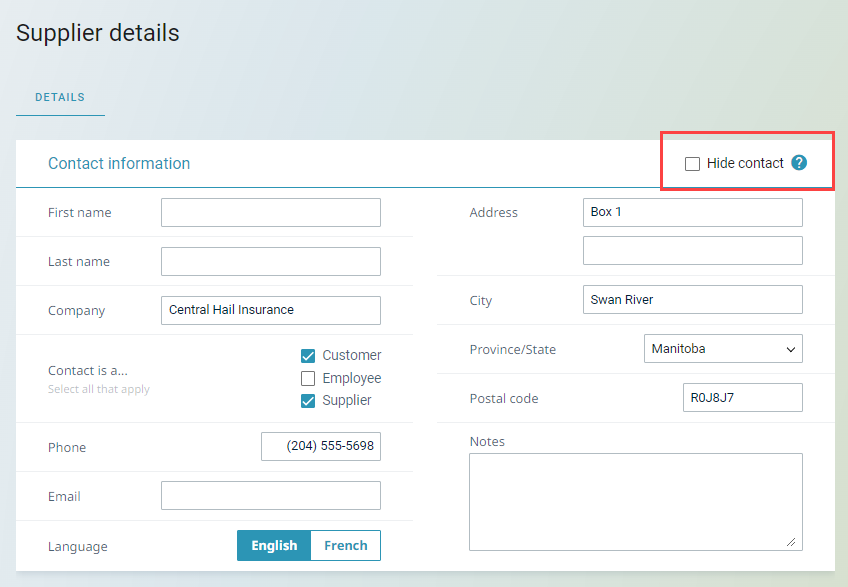Click the Phone number field
The width and height of the screenshot is (848, 587).
tap(321, 447)
